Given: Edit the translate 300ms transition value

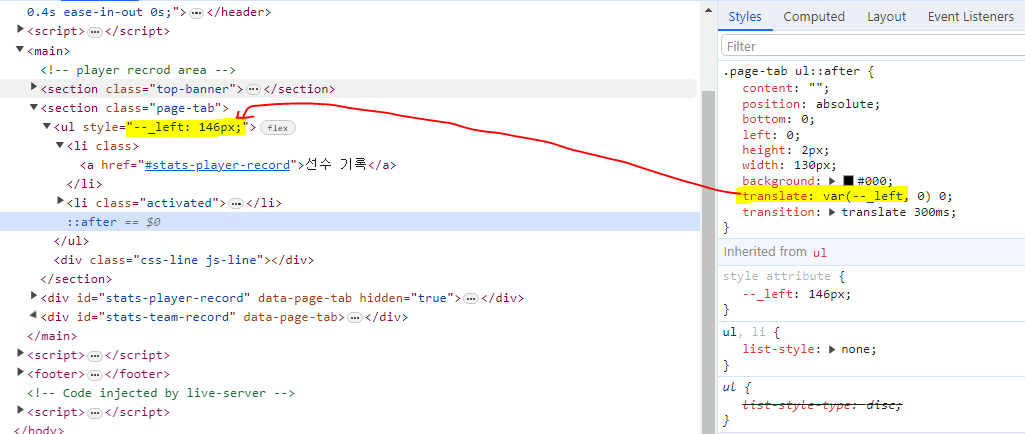Looking at the screenshot, I should click(895, 212).
